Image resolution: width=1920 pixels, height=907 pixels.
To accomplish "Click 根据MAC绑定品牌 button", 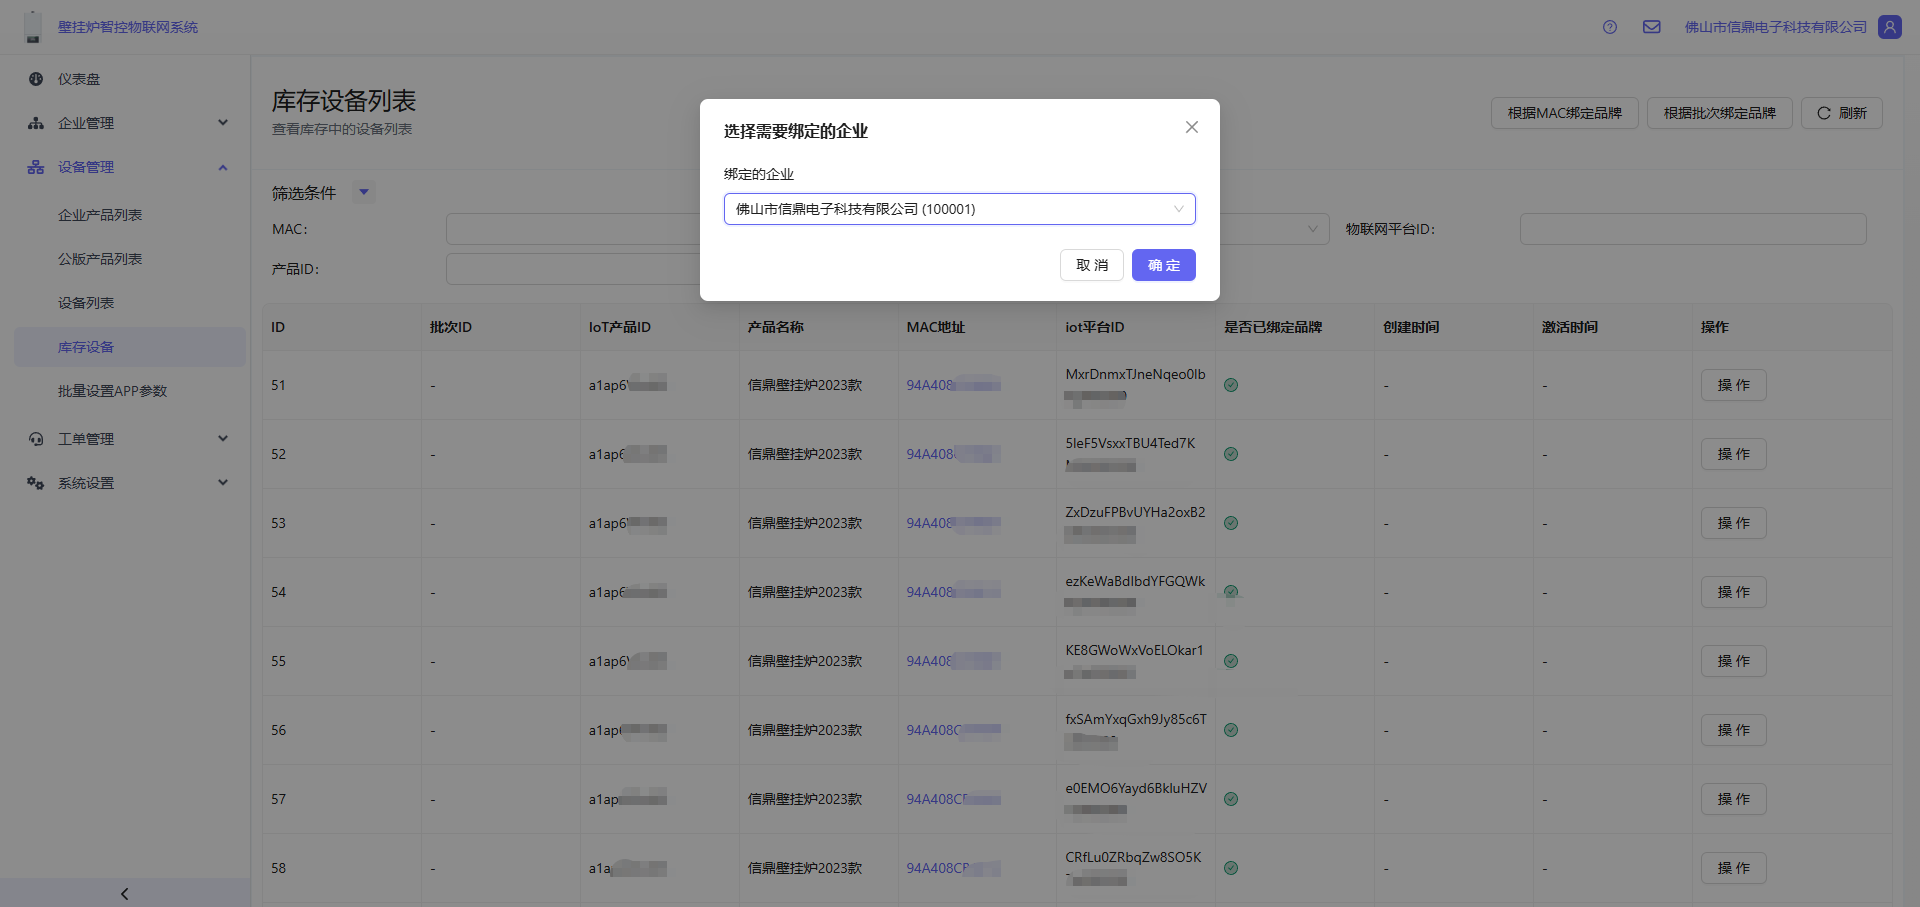I will pyautogui.click(x=1564, y=113).
